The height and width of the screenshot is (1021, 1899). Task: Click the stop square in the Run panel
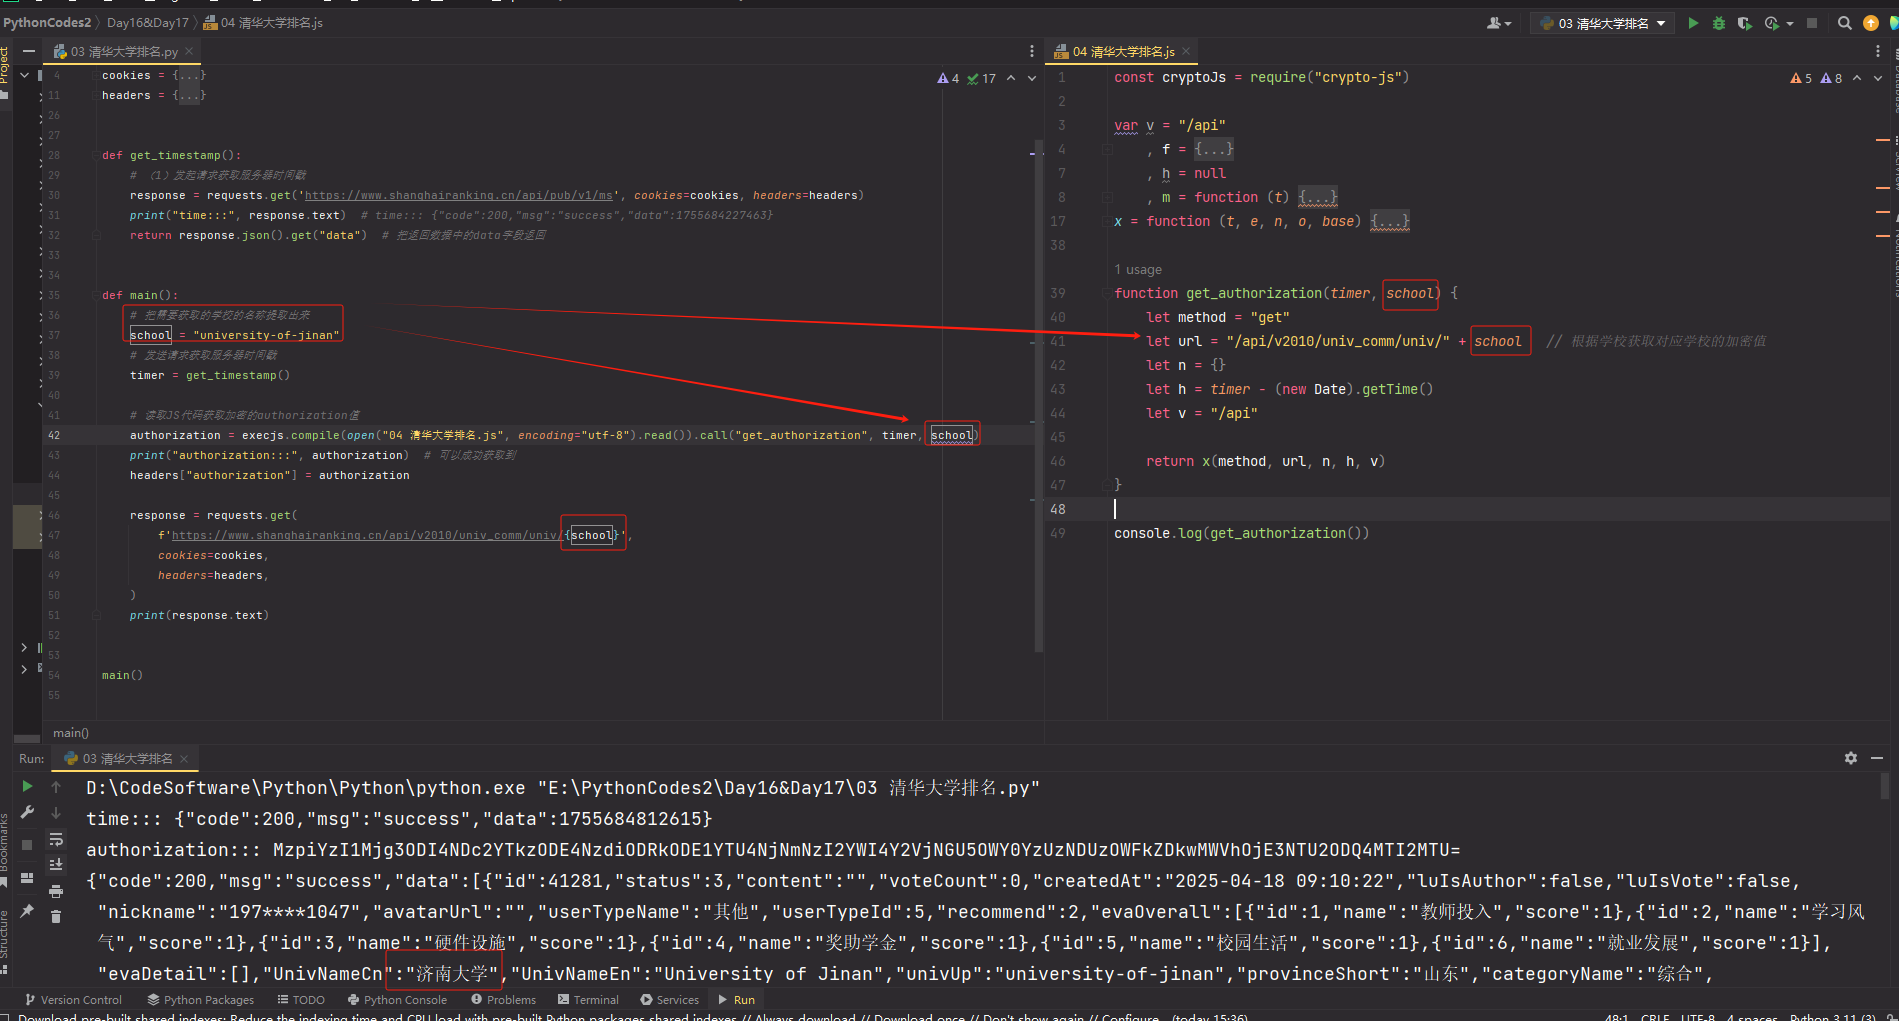pyautogui.click(x=27, y=845)
